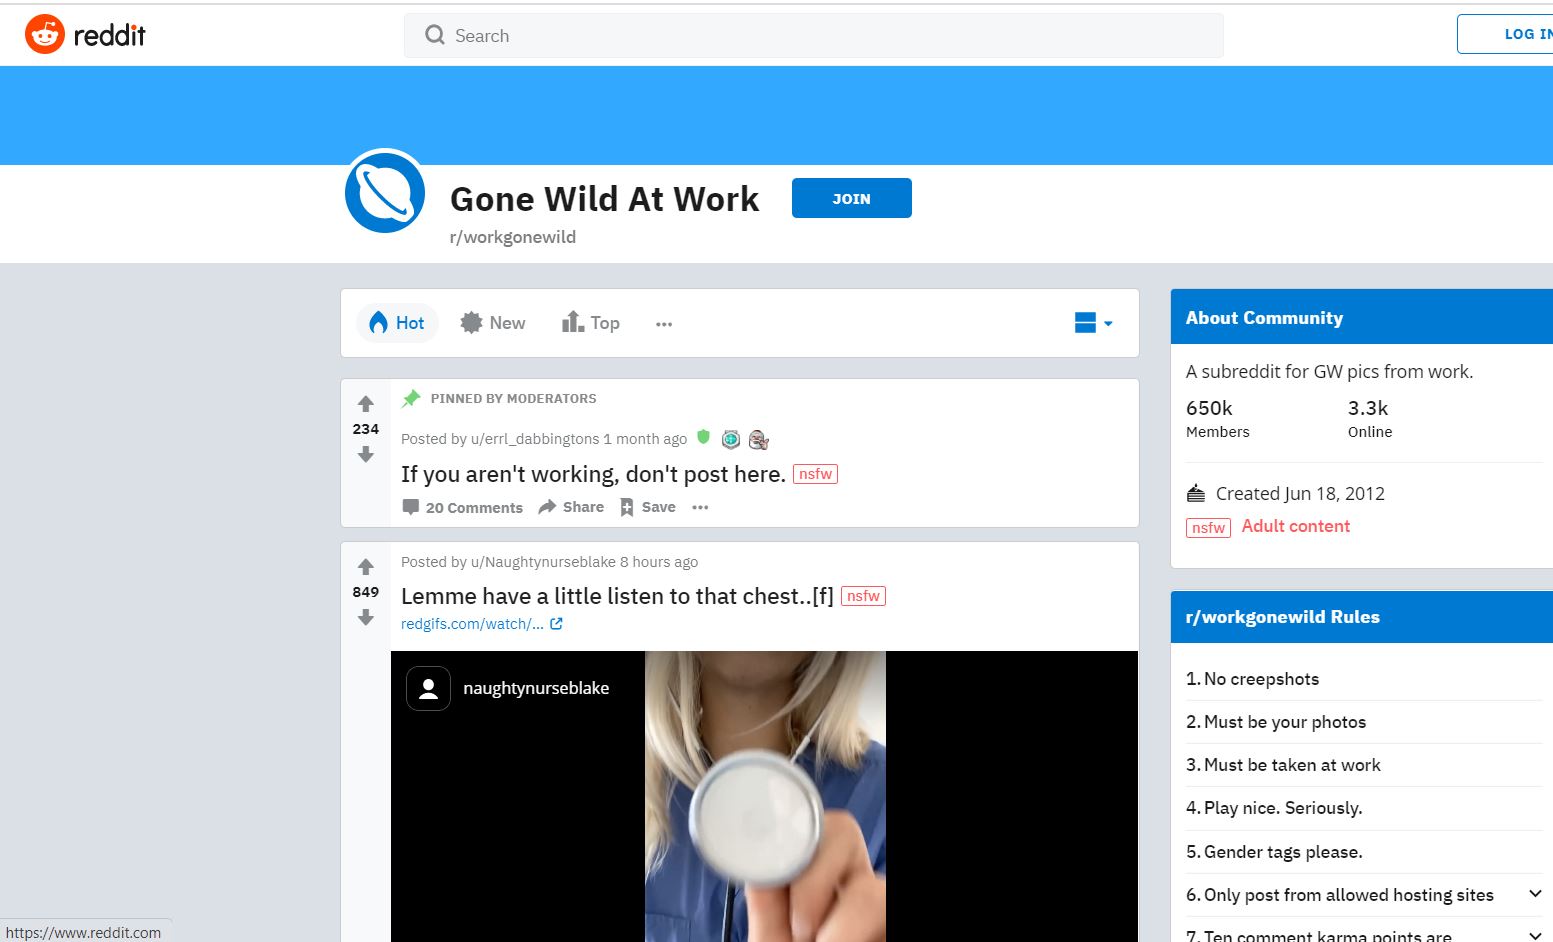Downvote the pinned moderator post
The image size is (1553, 942).
click(366, 455)
